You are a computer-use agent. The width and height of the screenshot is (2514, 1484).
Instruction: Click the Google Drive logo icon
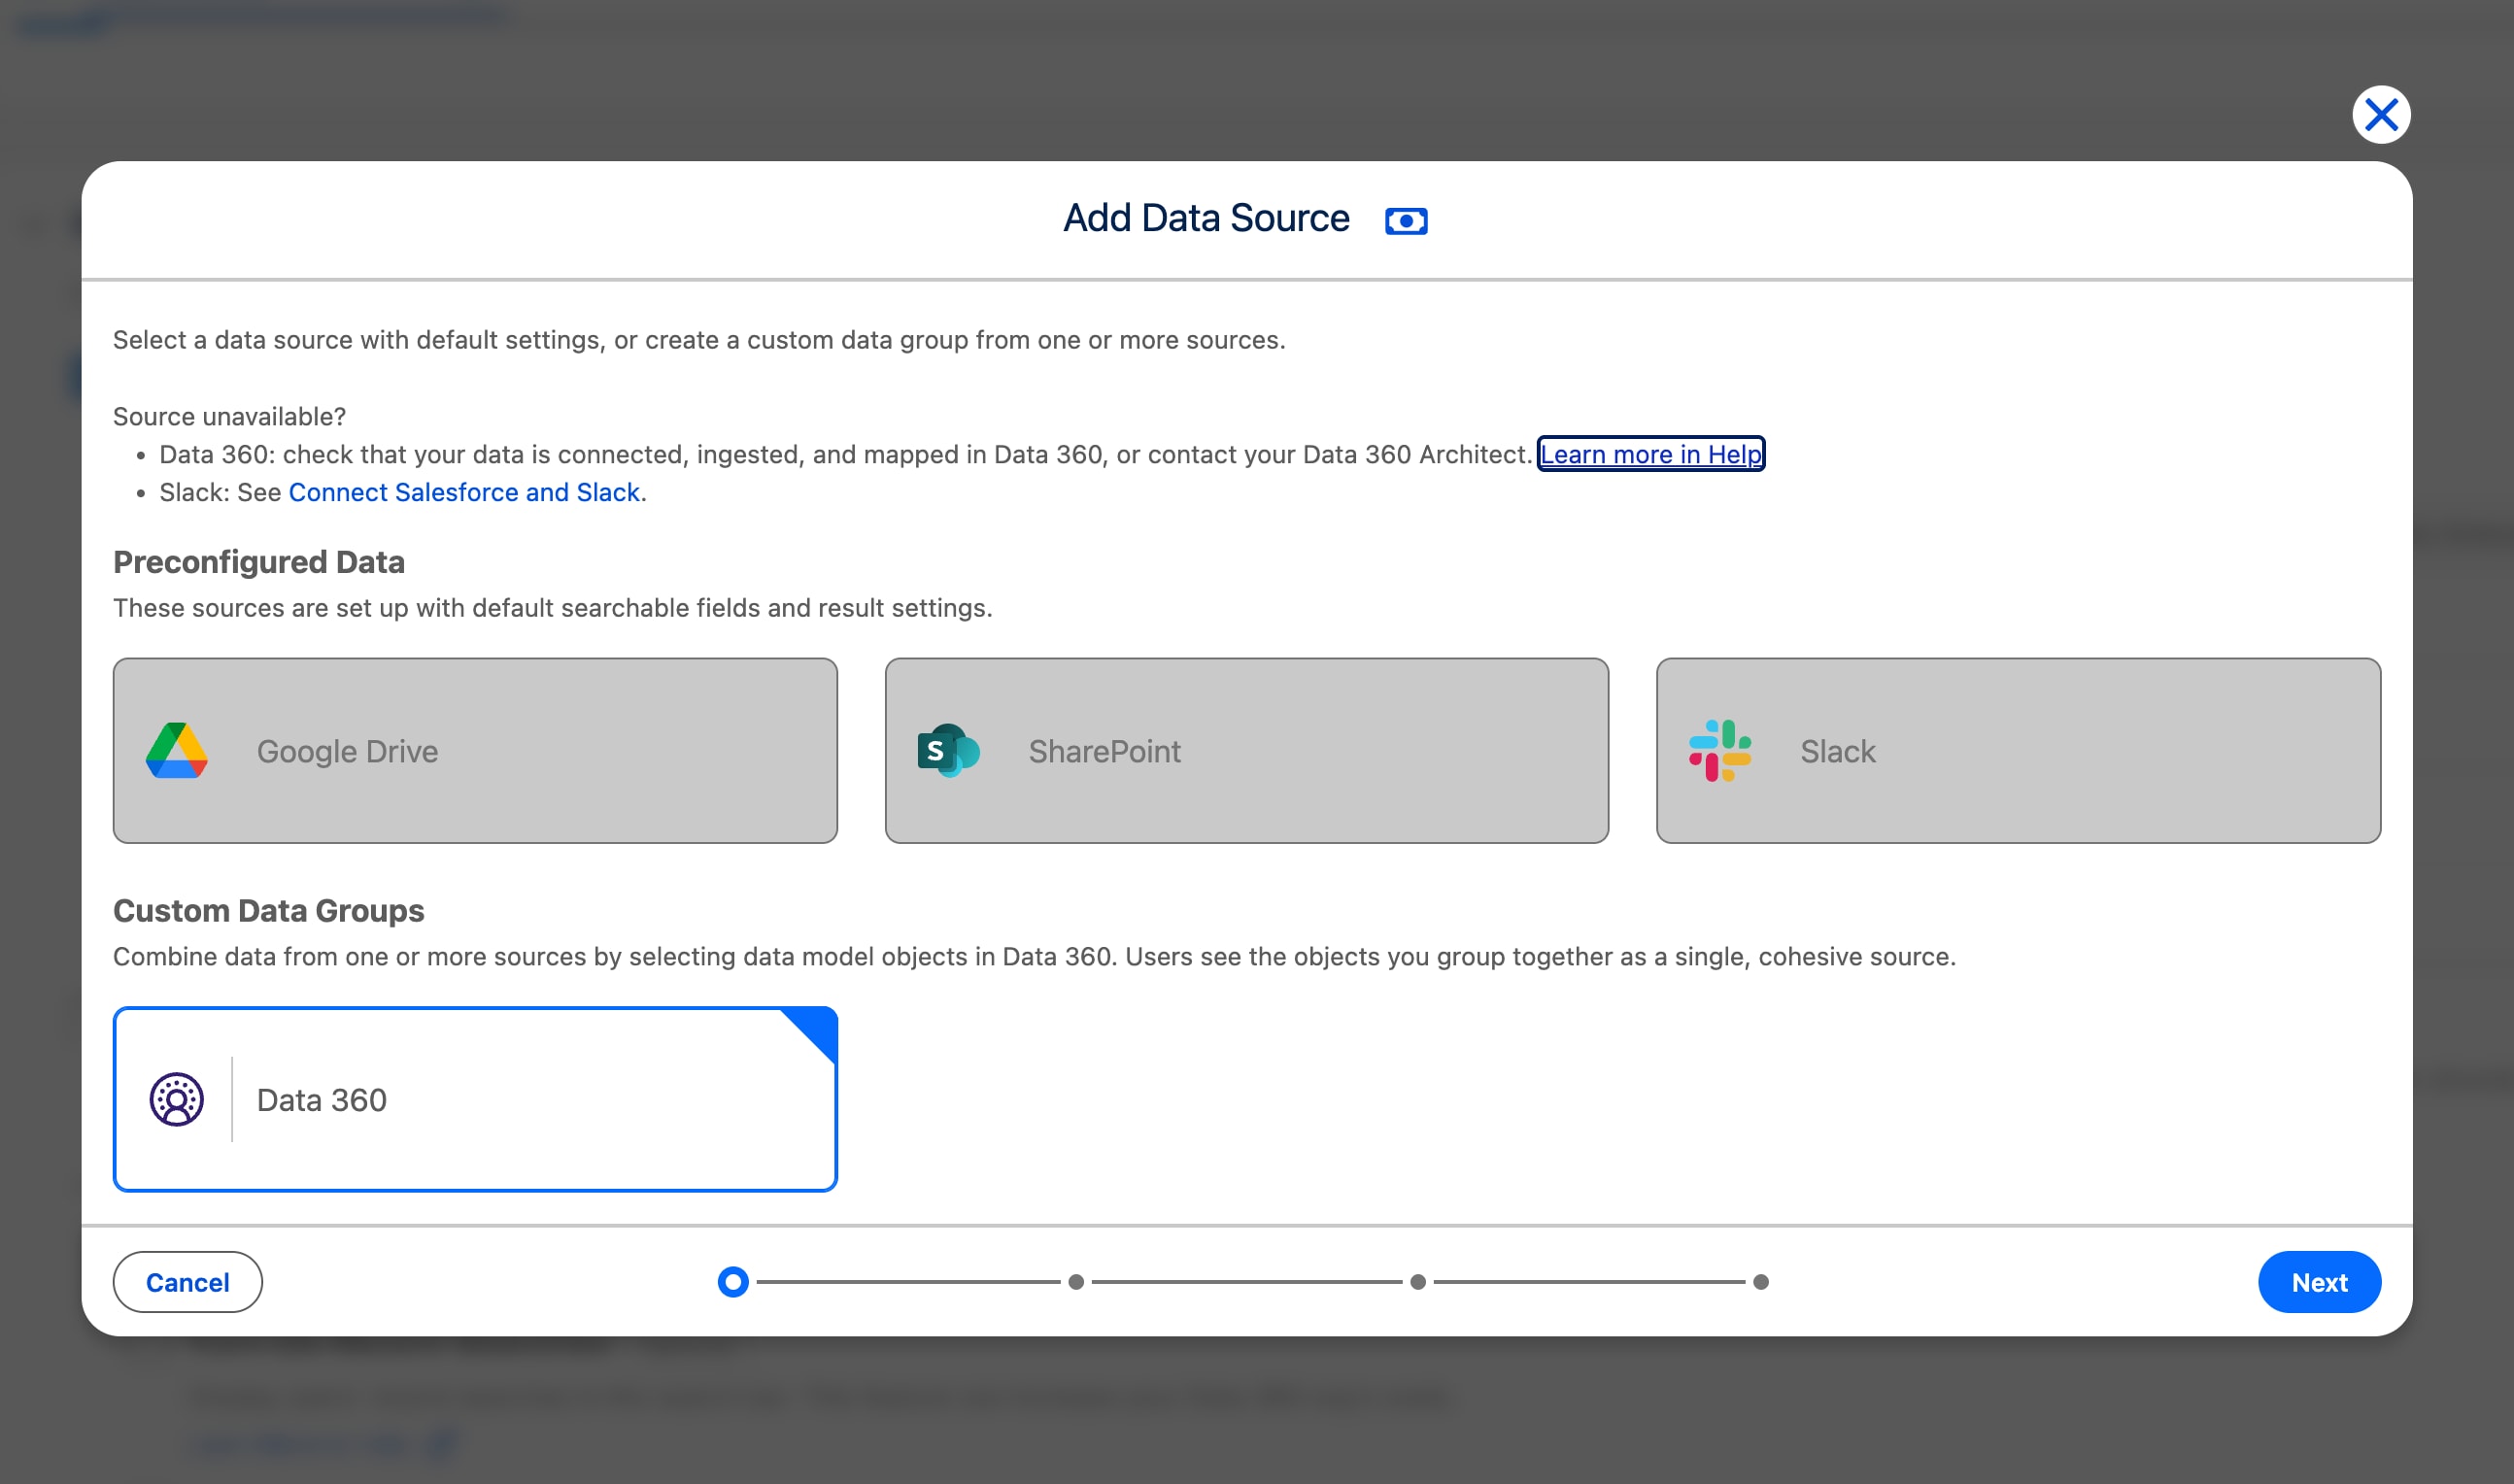click(177, 750)
